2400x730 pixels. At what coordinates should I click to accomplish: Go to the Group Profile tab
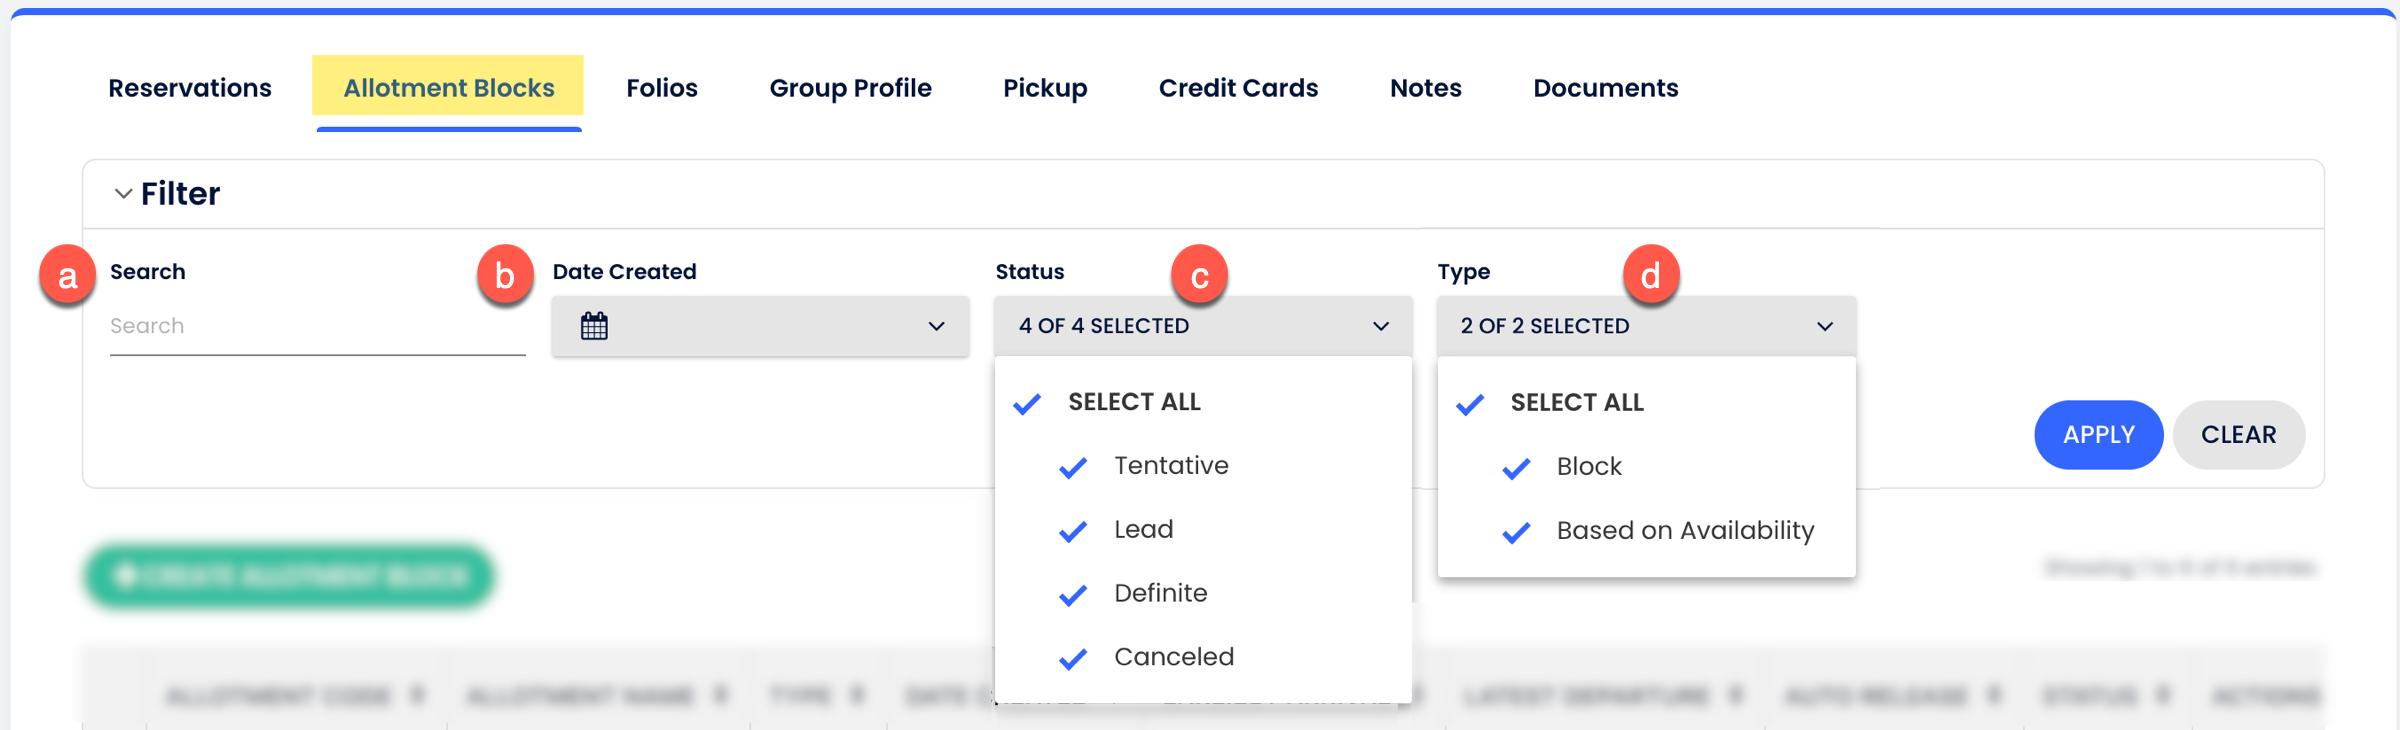click(850, 88)
